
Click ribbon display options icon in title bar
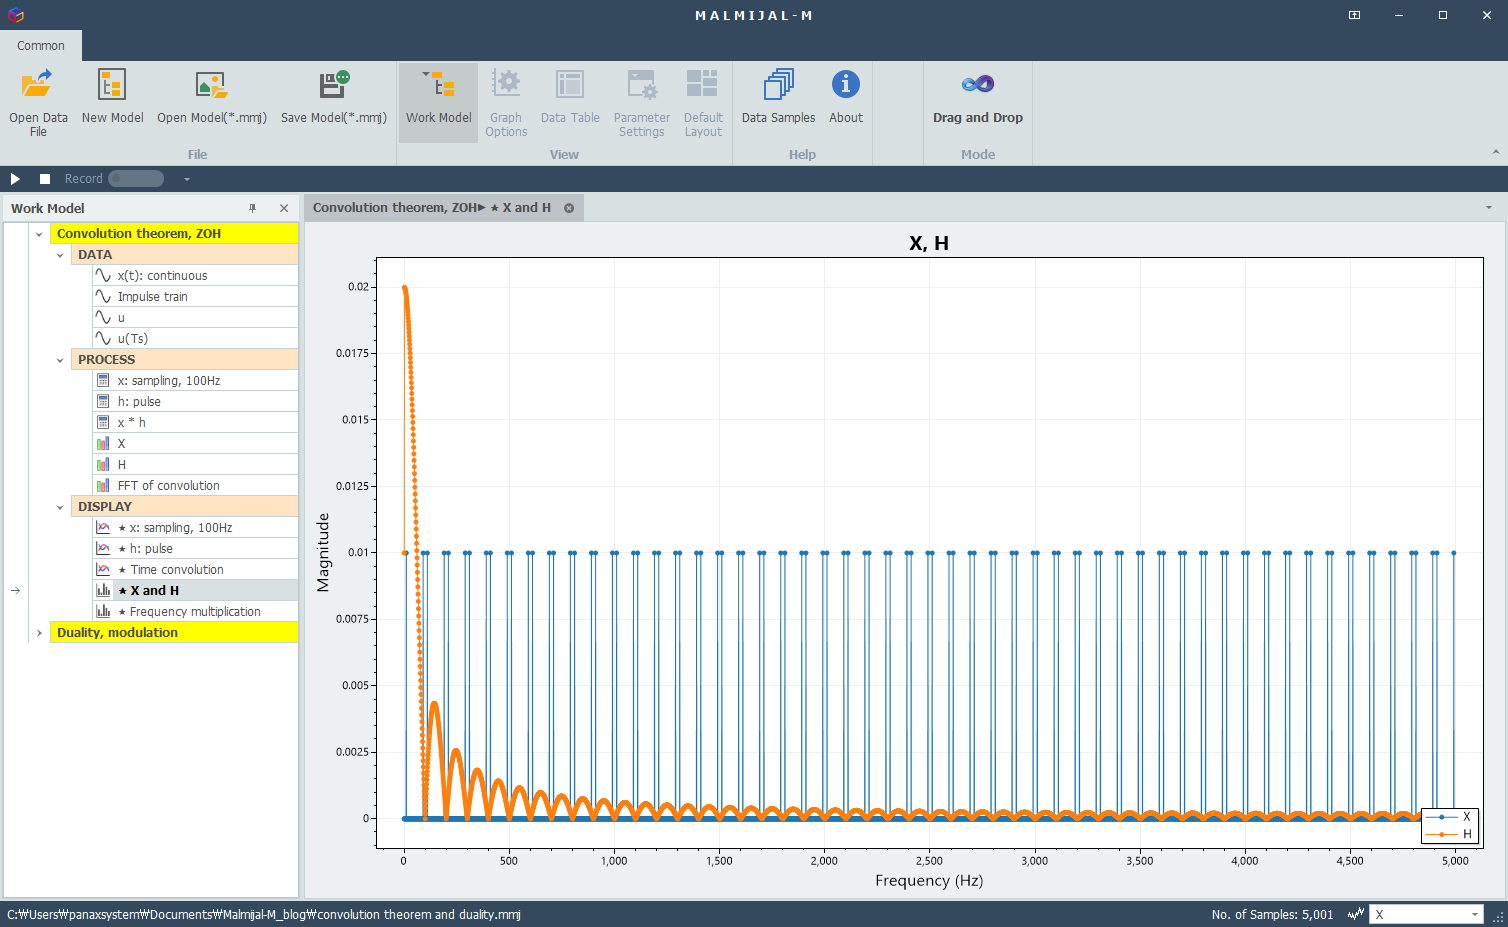[1354, 15]
